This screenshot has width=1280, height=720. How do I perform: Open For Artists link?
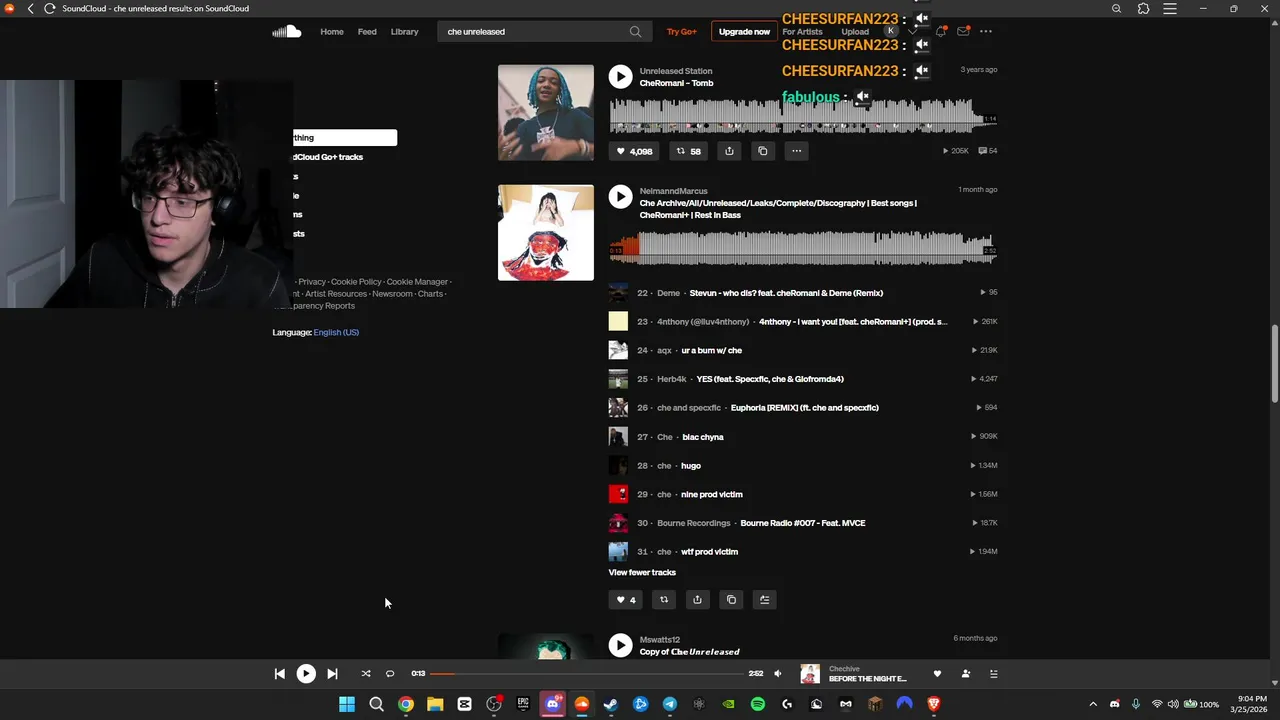point(802,31)
